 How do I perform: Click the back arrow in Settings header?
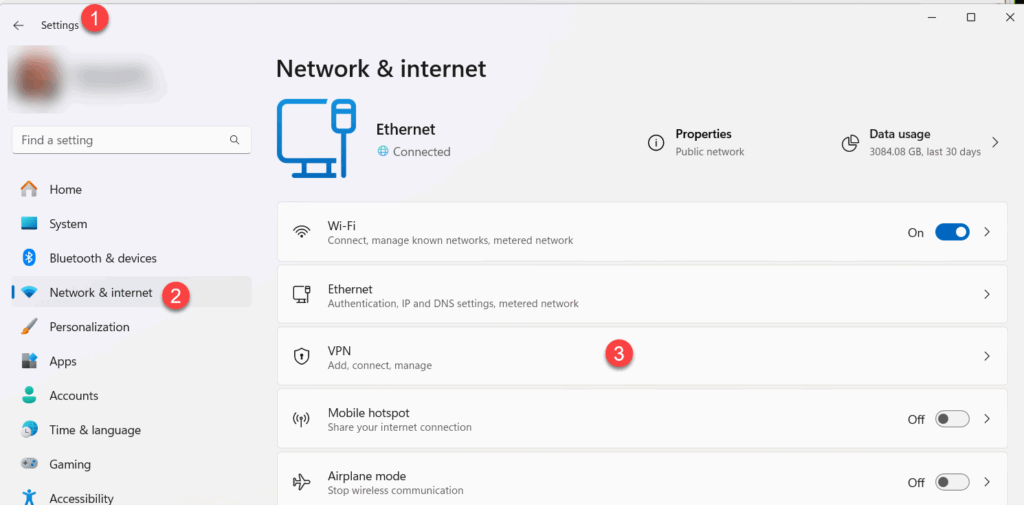coord(18,25)
